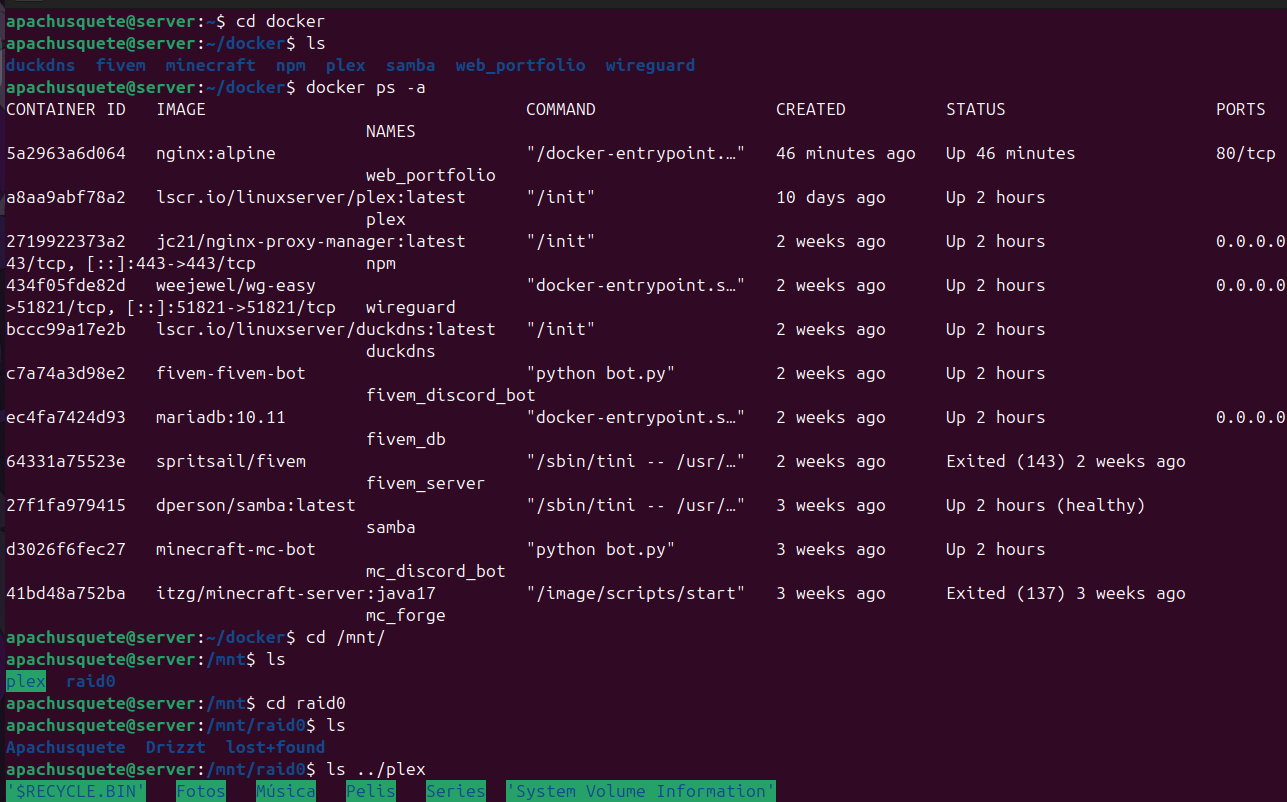This screenshot has width=1287, height=802.
Task: Click the minecraft folder in the ls output
Action: (x=210, y=65)
